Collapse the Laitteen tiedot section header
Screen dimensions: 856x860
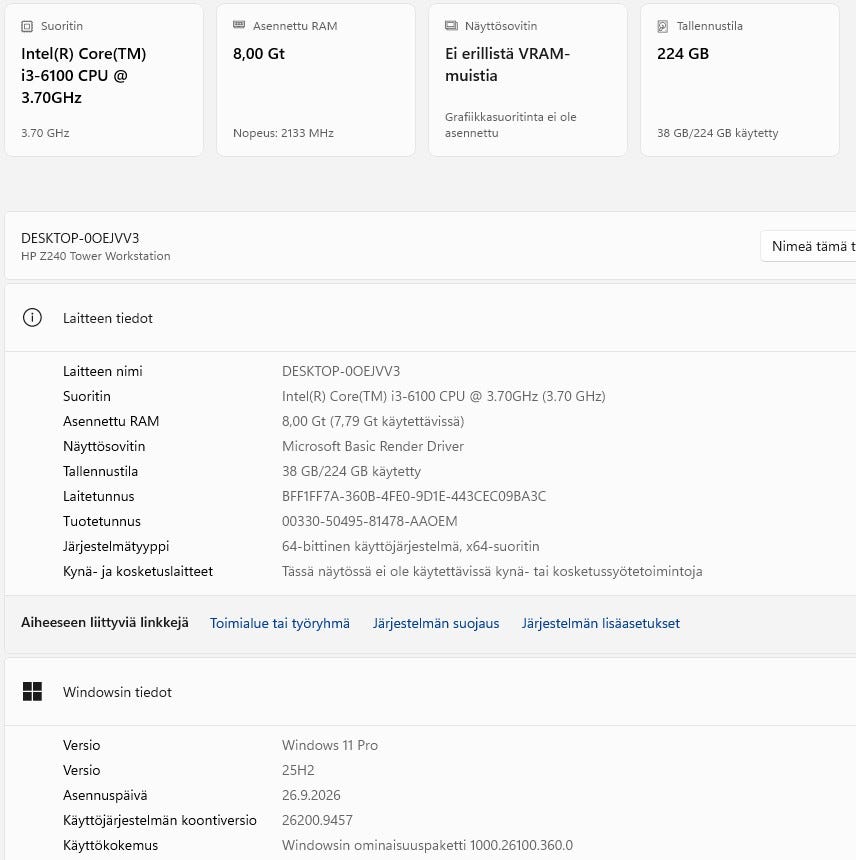click(x=430, y=318)
